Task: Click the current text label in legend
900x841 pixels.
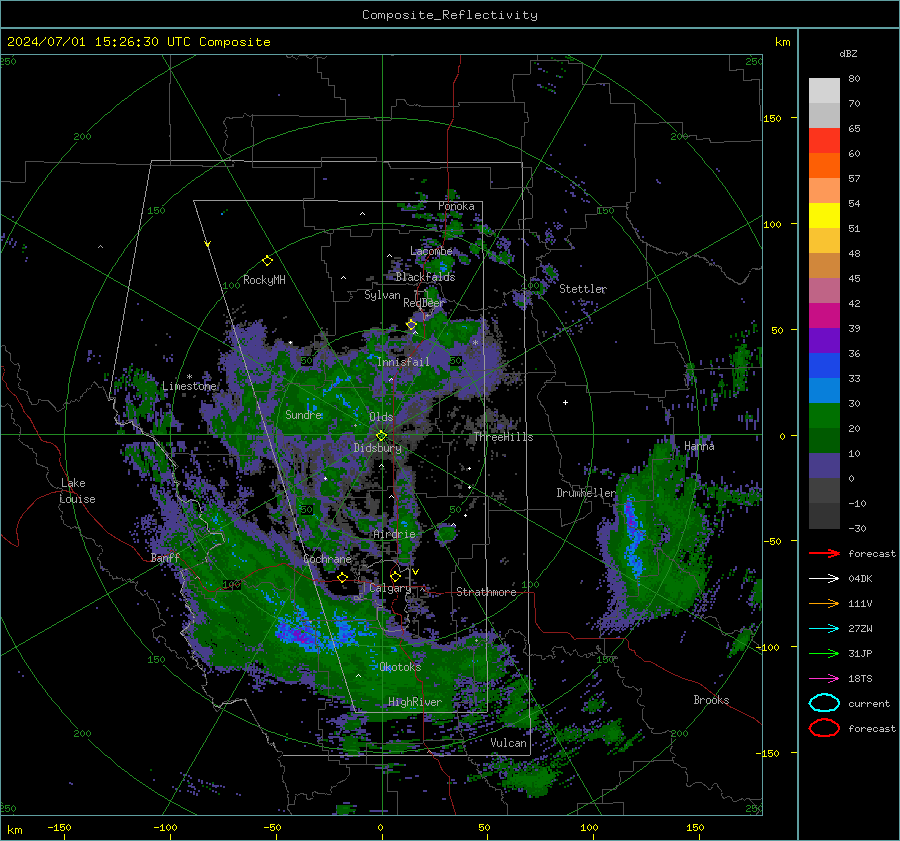Action: [869, 703]
